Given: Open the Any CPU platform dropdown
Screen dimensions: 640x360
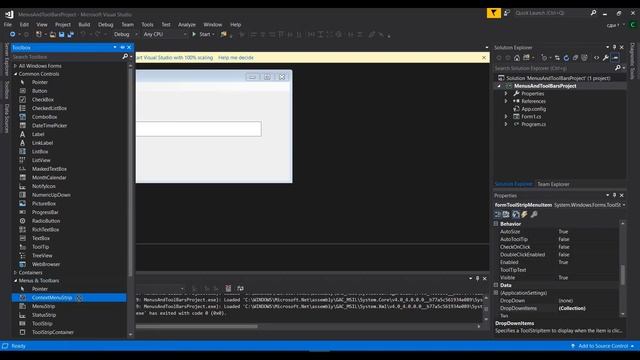Looking at the screenshot, I should (x=164, y=35).
